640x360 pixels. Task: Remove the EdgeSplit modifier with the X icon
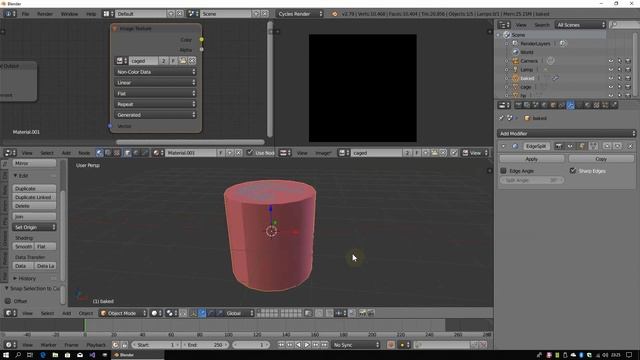pos(630,146)
